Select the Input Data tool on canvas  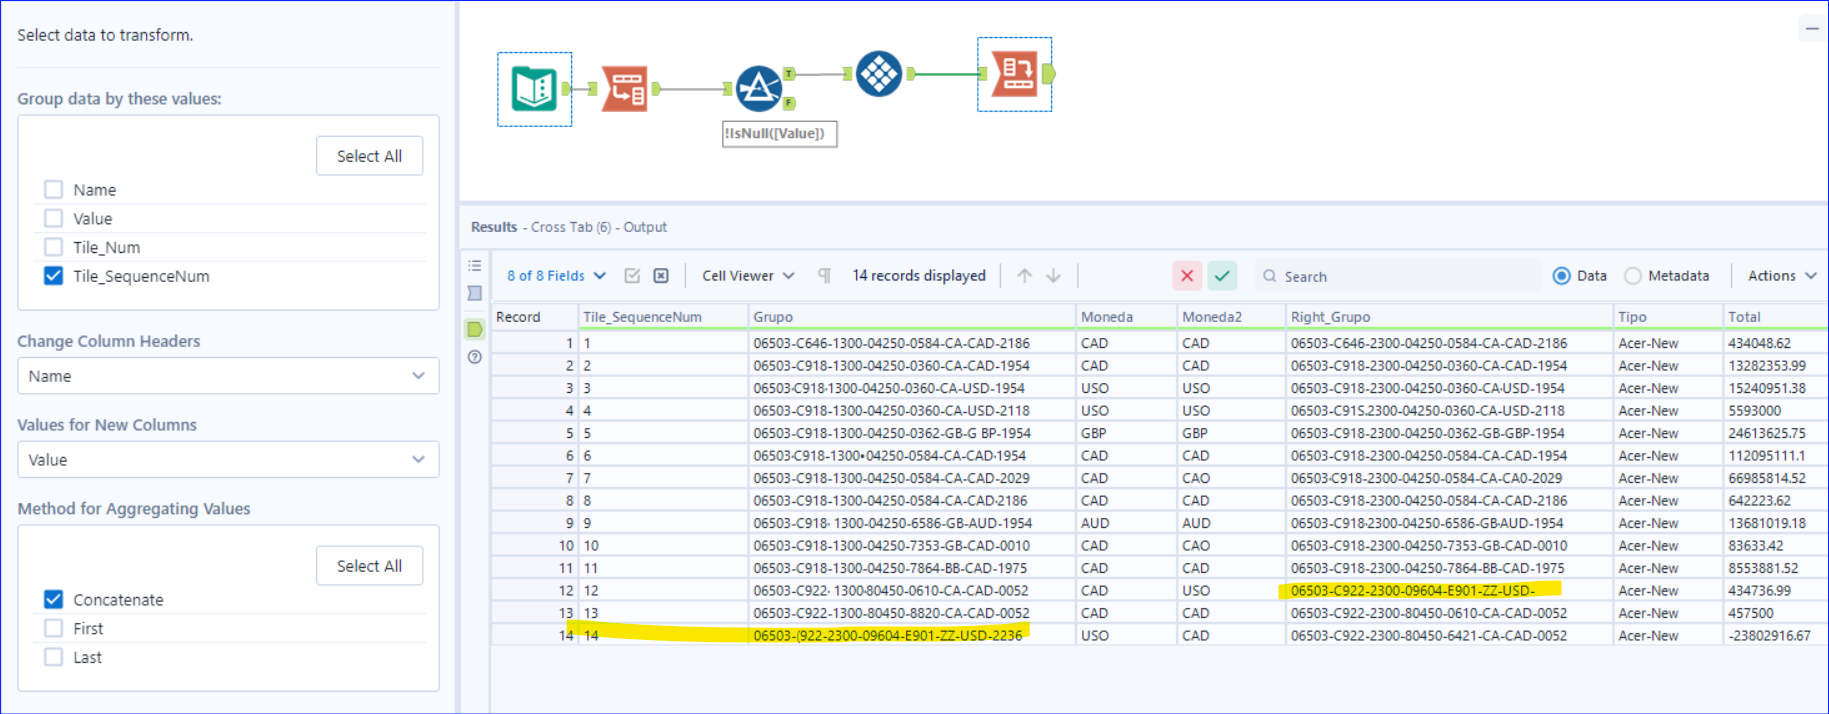coord(534,89)
